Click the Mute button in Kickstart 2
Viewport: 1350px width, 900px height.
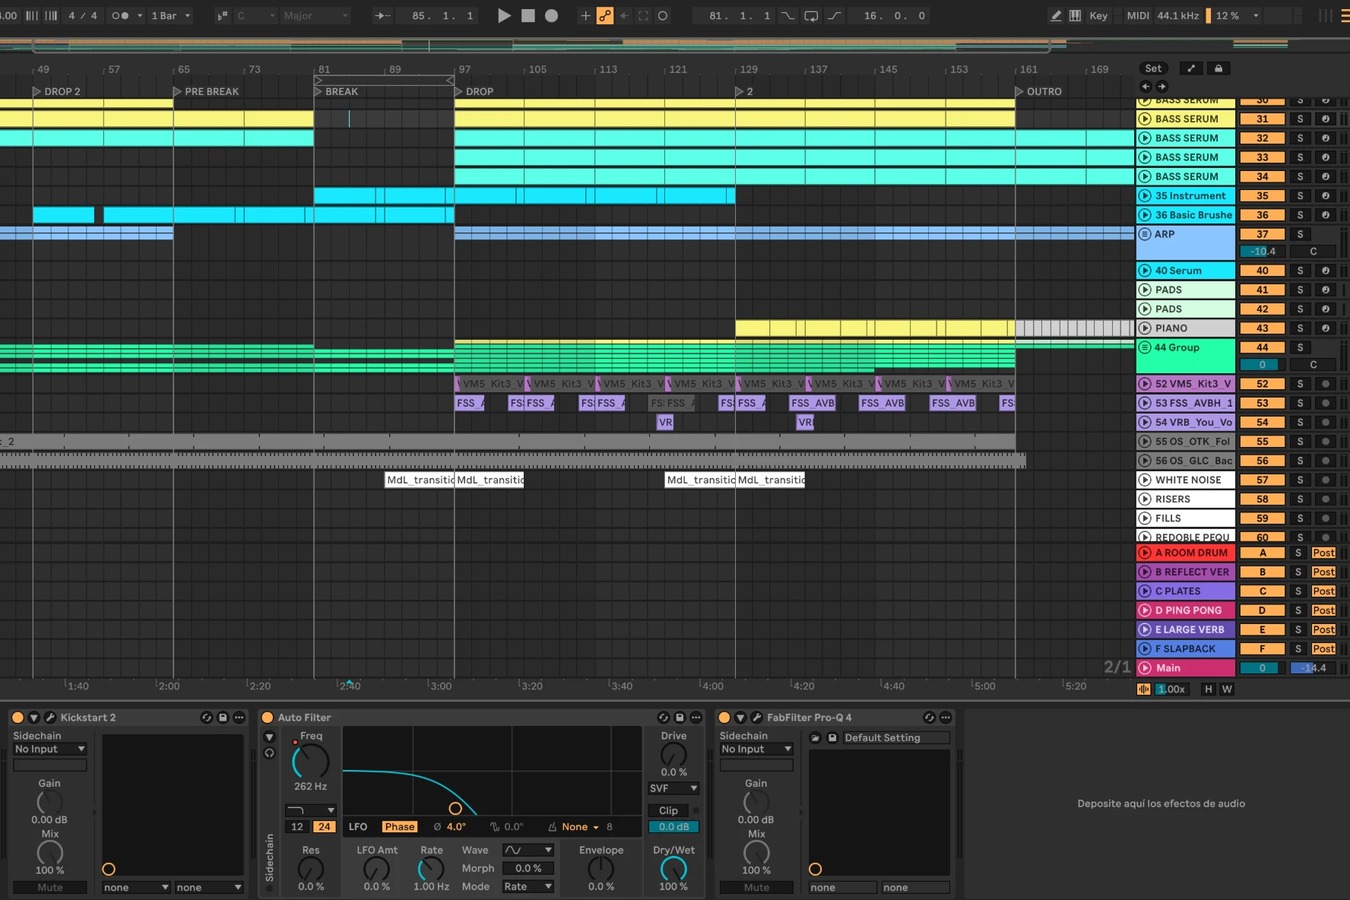[x=50, y=887]
